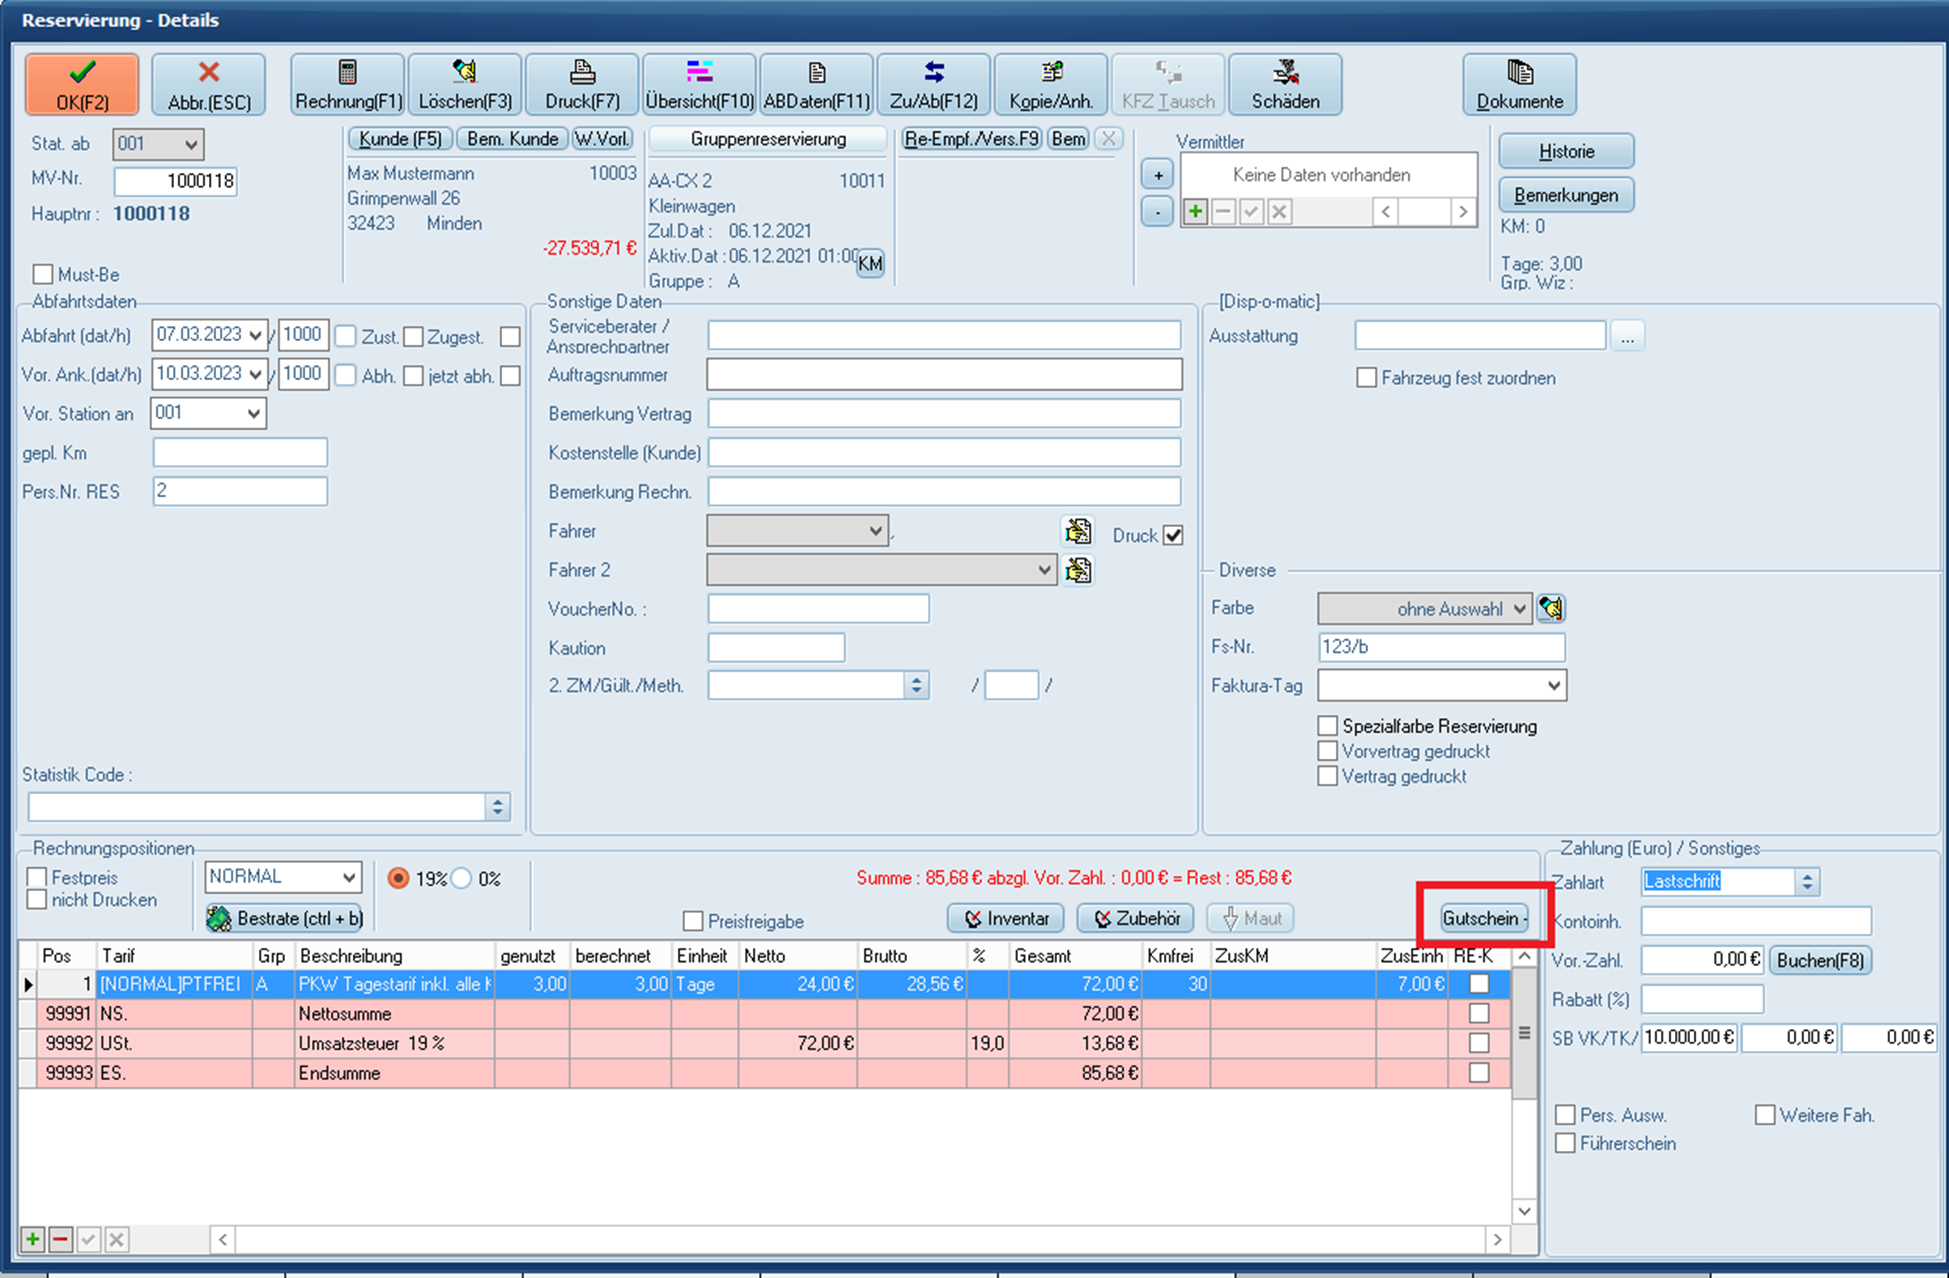1949x1278 pixels.
Task: Open the Dokumente toolbar button
Action: tap(1519, 84)
